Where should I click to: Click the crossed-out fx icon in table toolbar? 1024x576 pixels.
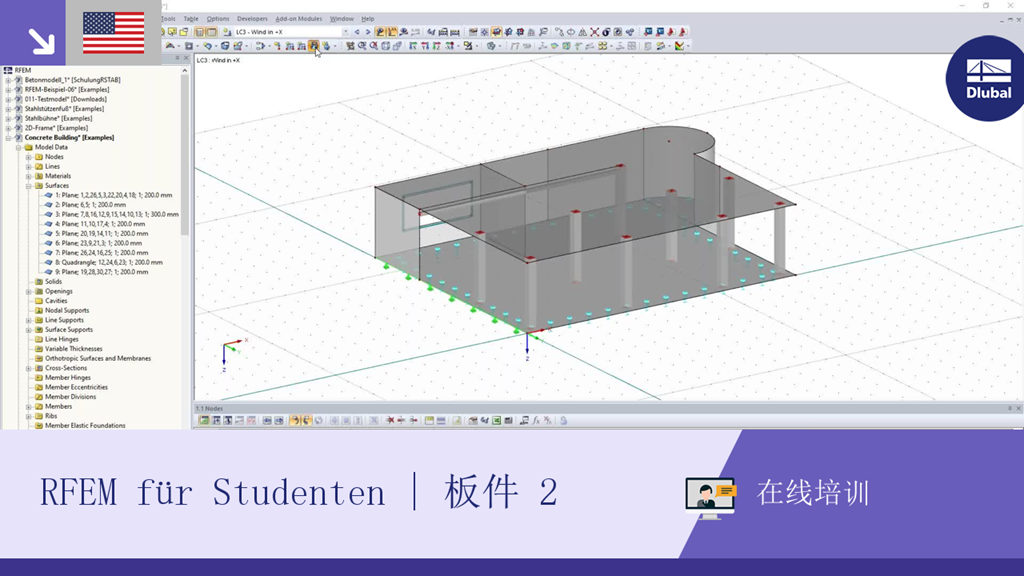pyautogui.click(x=547, y=421)
